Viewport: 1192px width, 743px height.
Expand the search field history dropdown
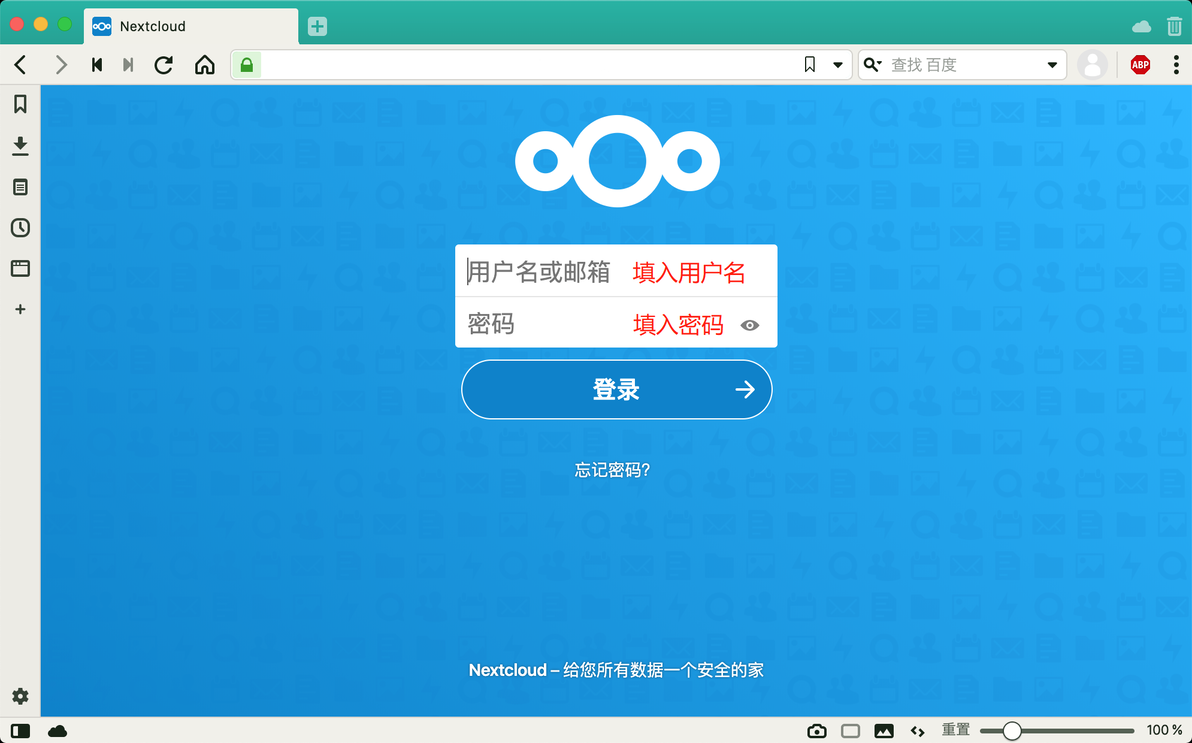click(x=1052, y=65)
